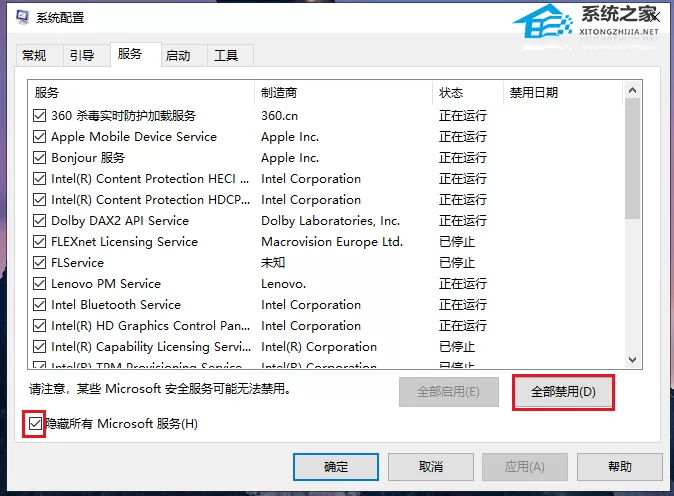Viewport: 674px width, 496px height.
Task: Uncheck Apple Mobile Device Service checkbox
Action: click(x=40, y=137)
